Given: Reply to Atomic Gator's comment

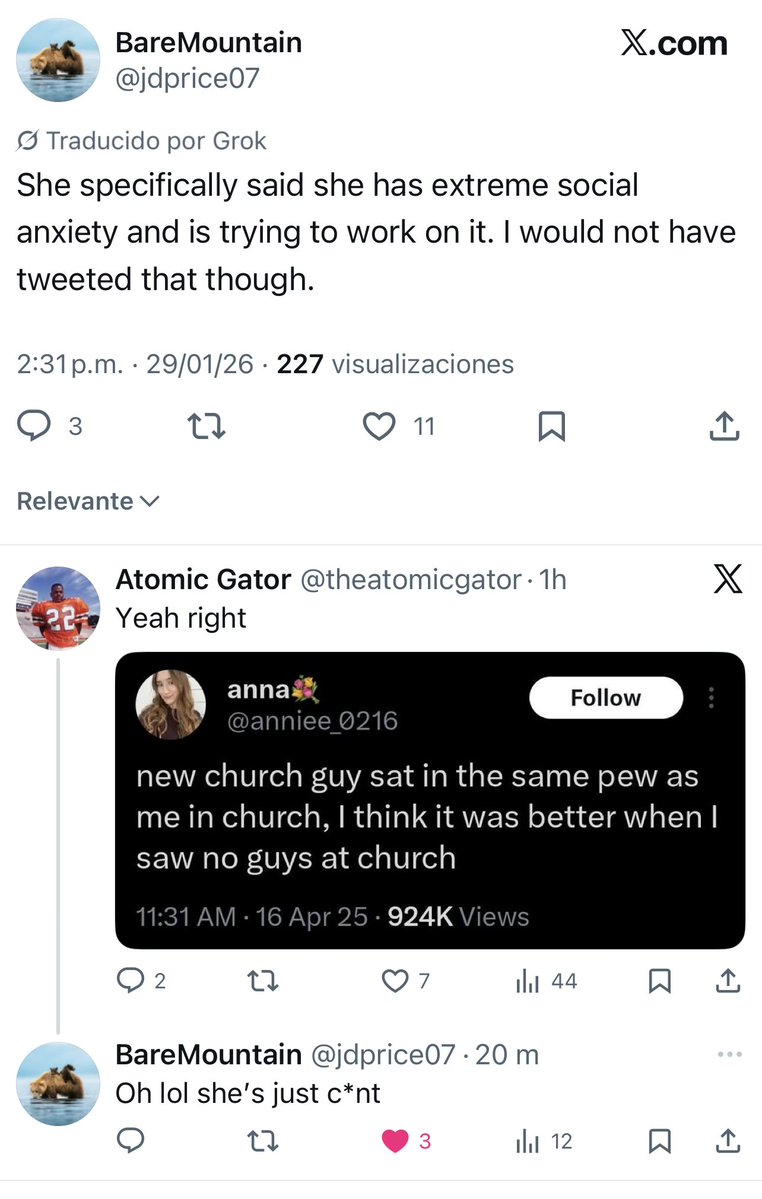Looking at the screenshot, I should (131, 981).
